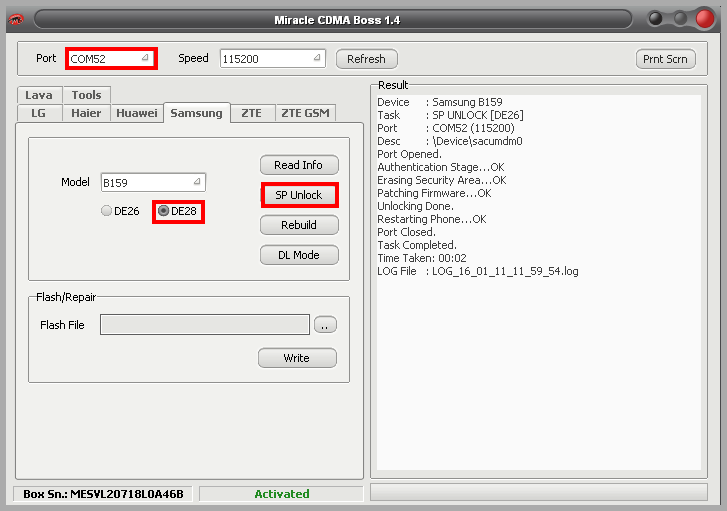Expand the Model B159 dropdown
This screenshot has height=511, width=727.
tap(153, 182)
